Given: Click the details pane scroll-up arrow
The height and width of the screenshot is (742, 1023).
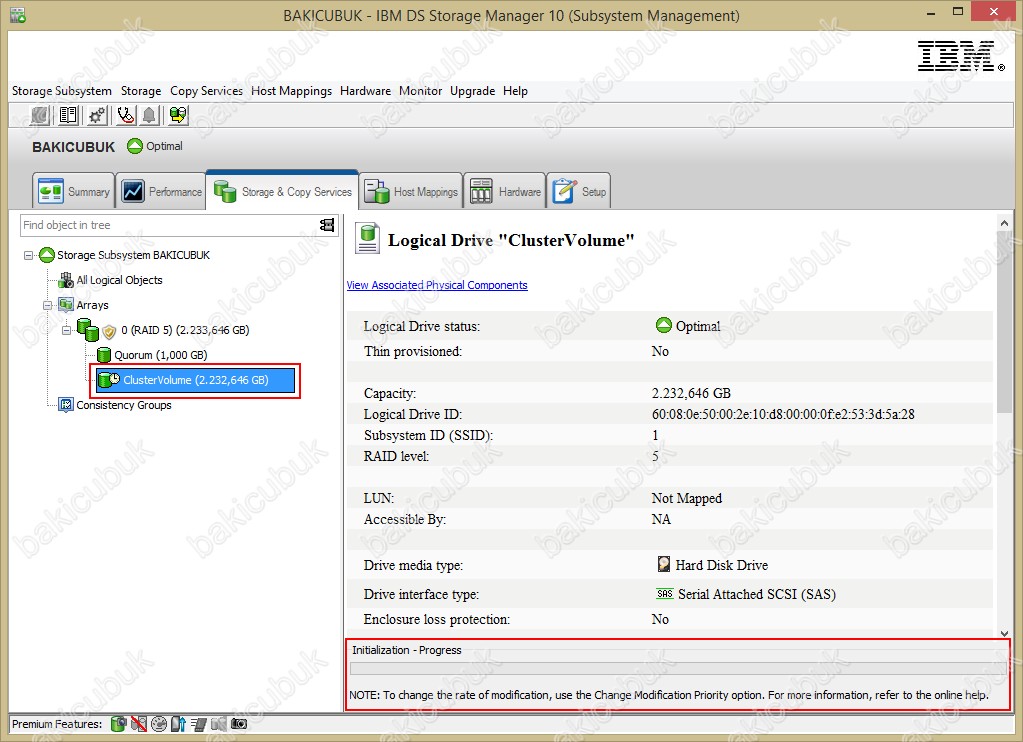Looking at the screenshot, I should pos(1004,223).
